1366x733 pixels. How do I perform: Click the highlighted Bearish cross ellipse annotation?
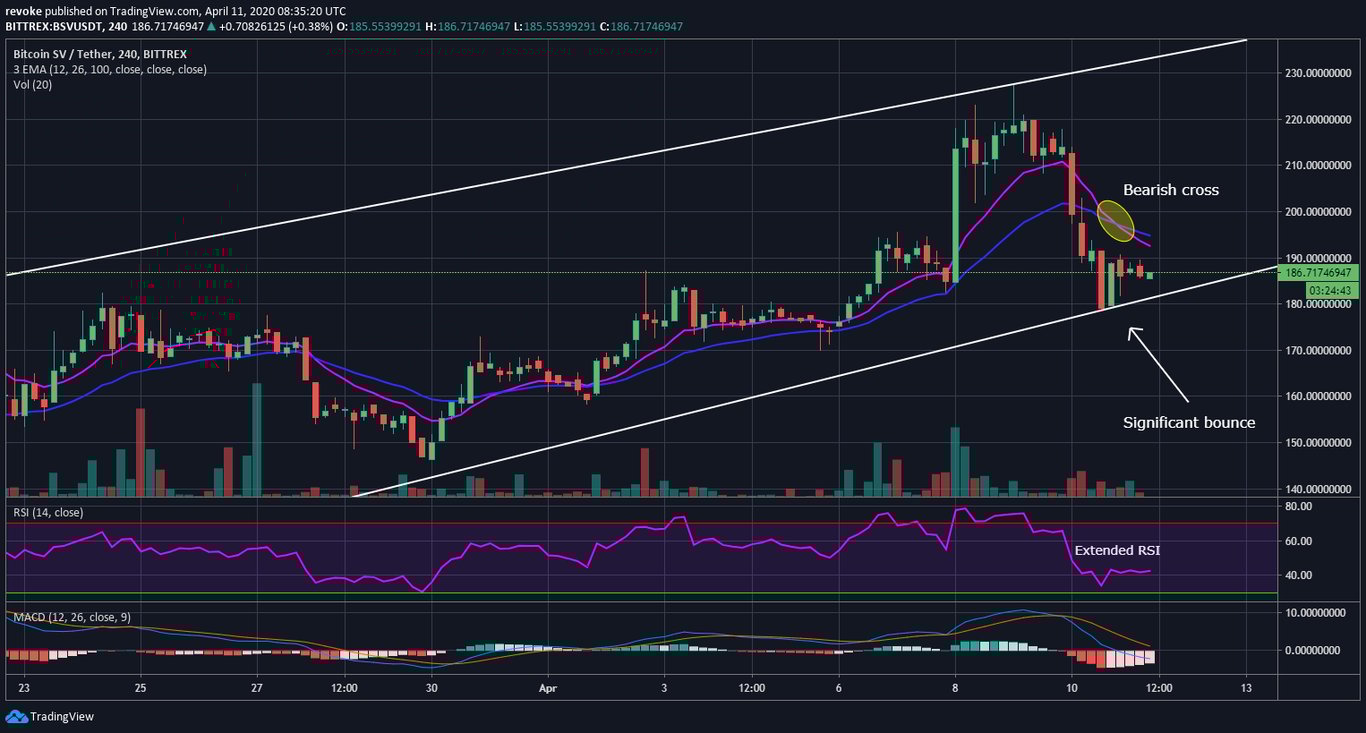[x=1116, y=219]
